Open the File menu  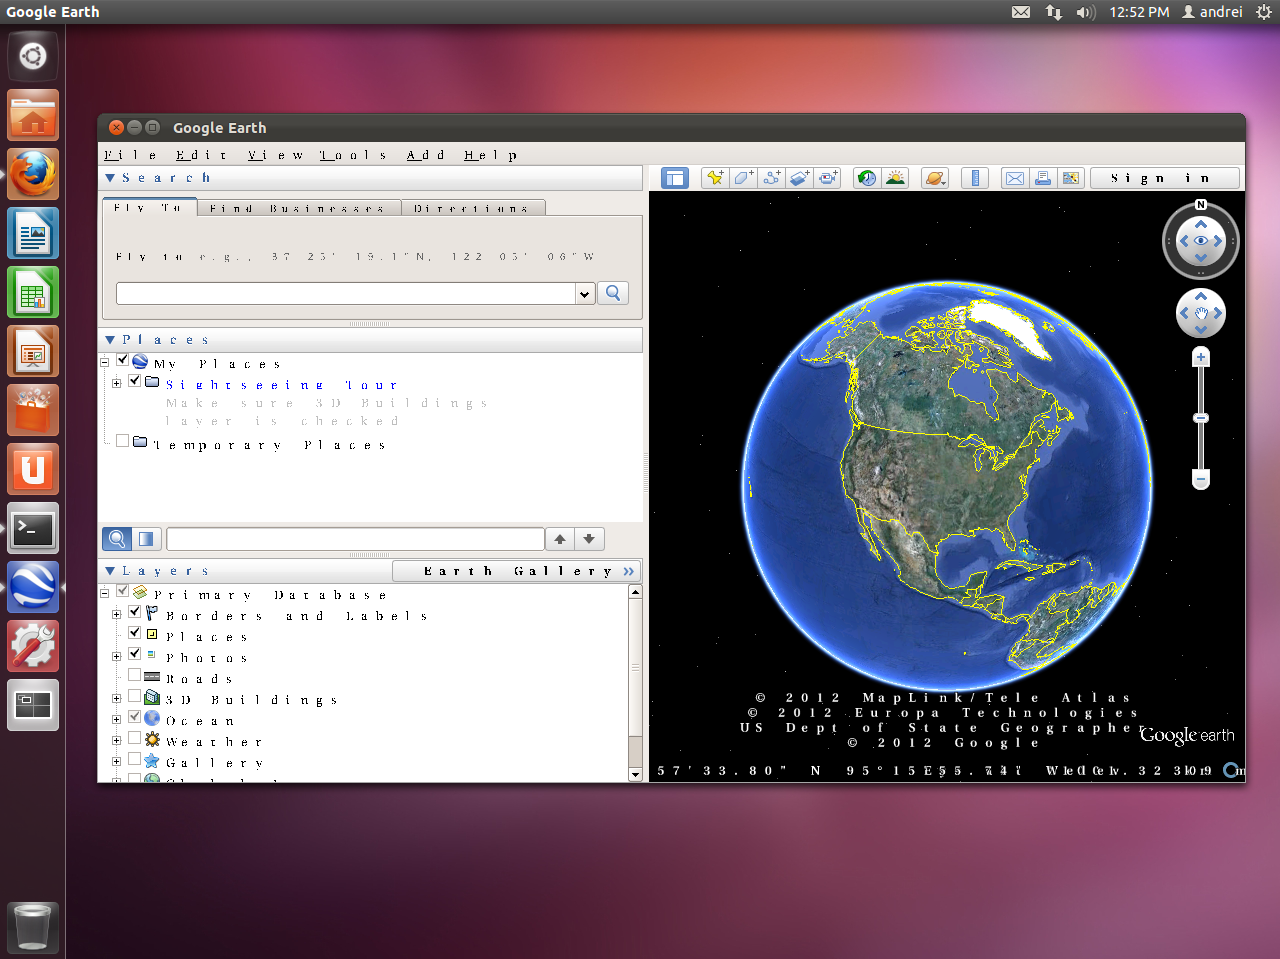point(131,155)
